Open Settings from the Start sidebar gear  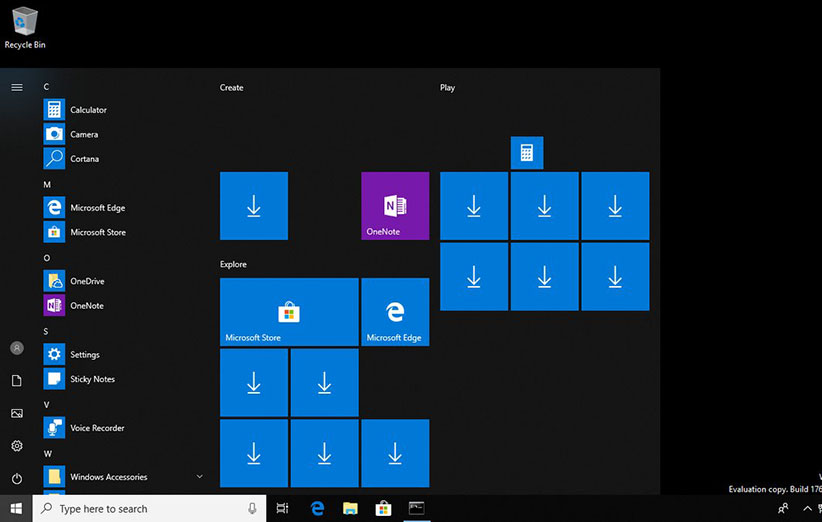[16, 446]
